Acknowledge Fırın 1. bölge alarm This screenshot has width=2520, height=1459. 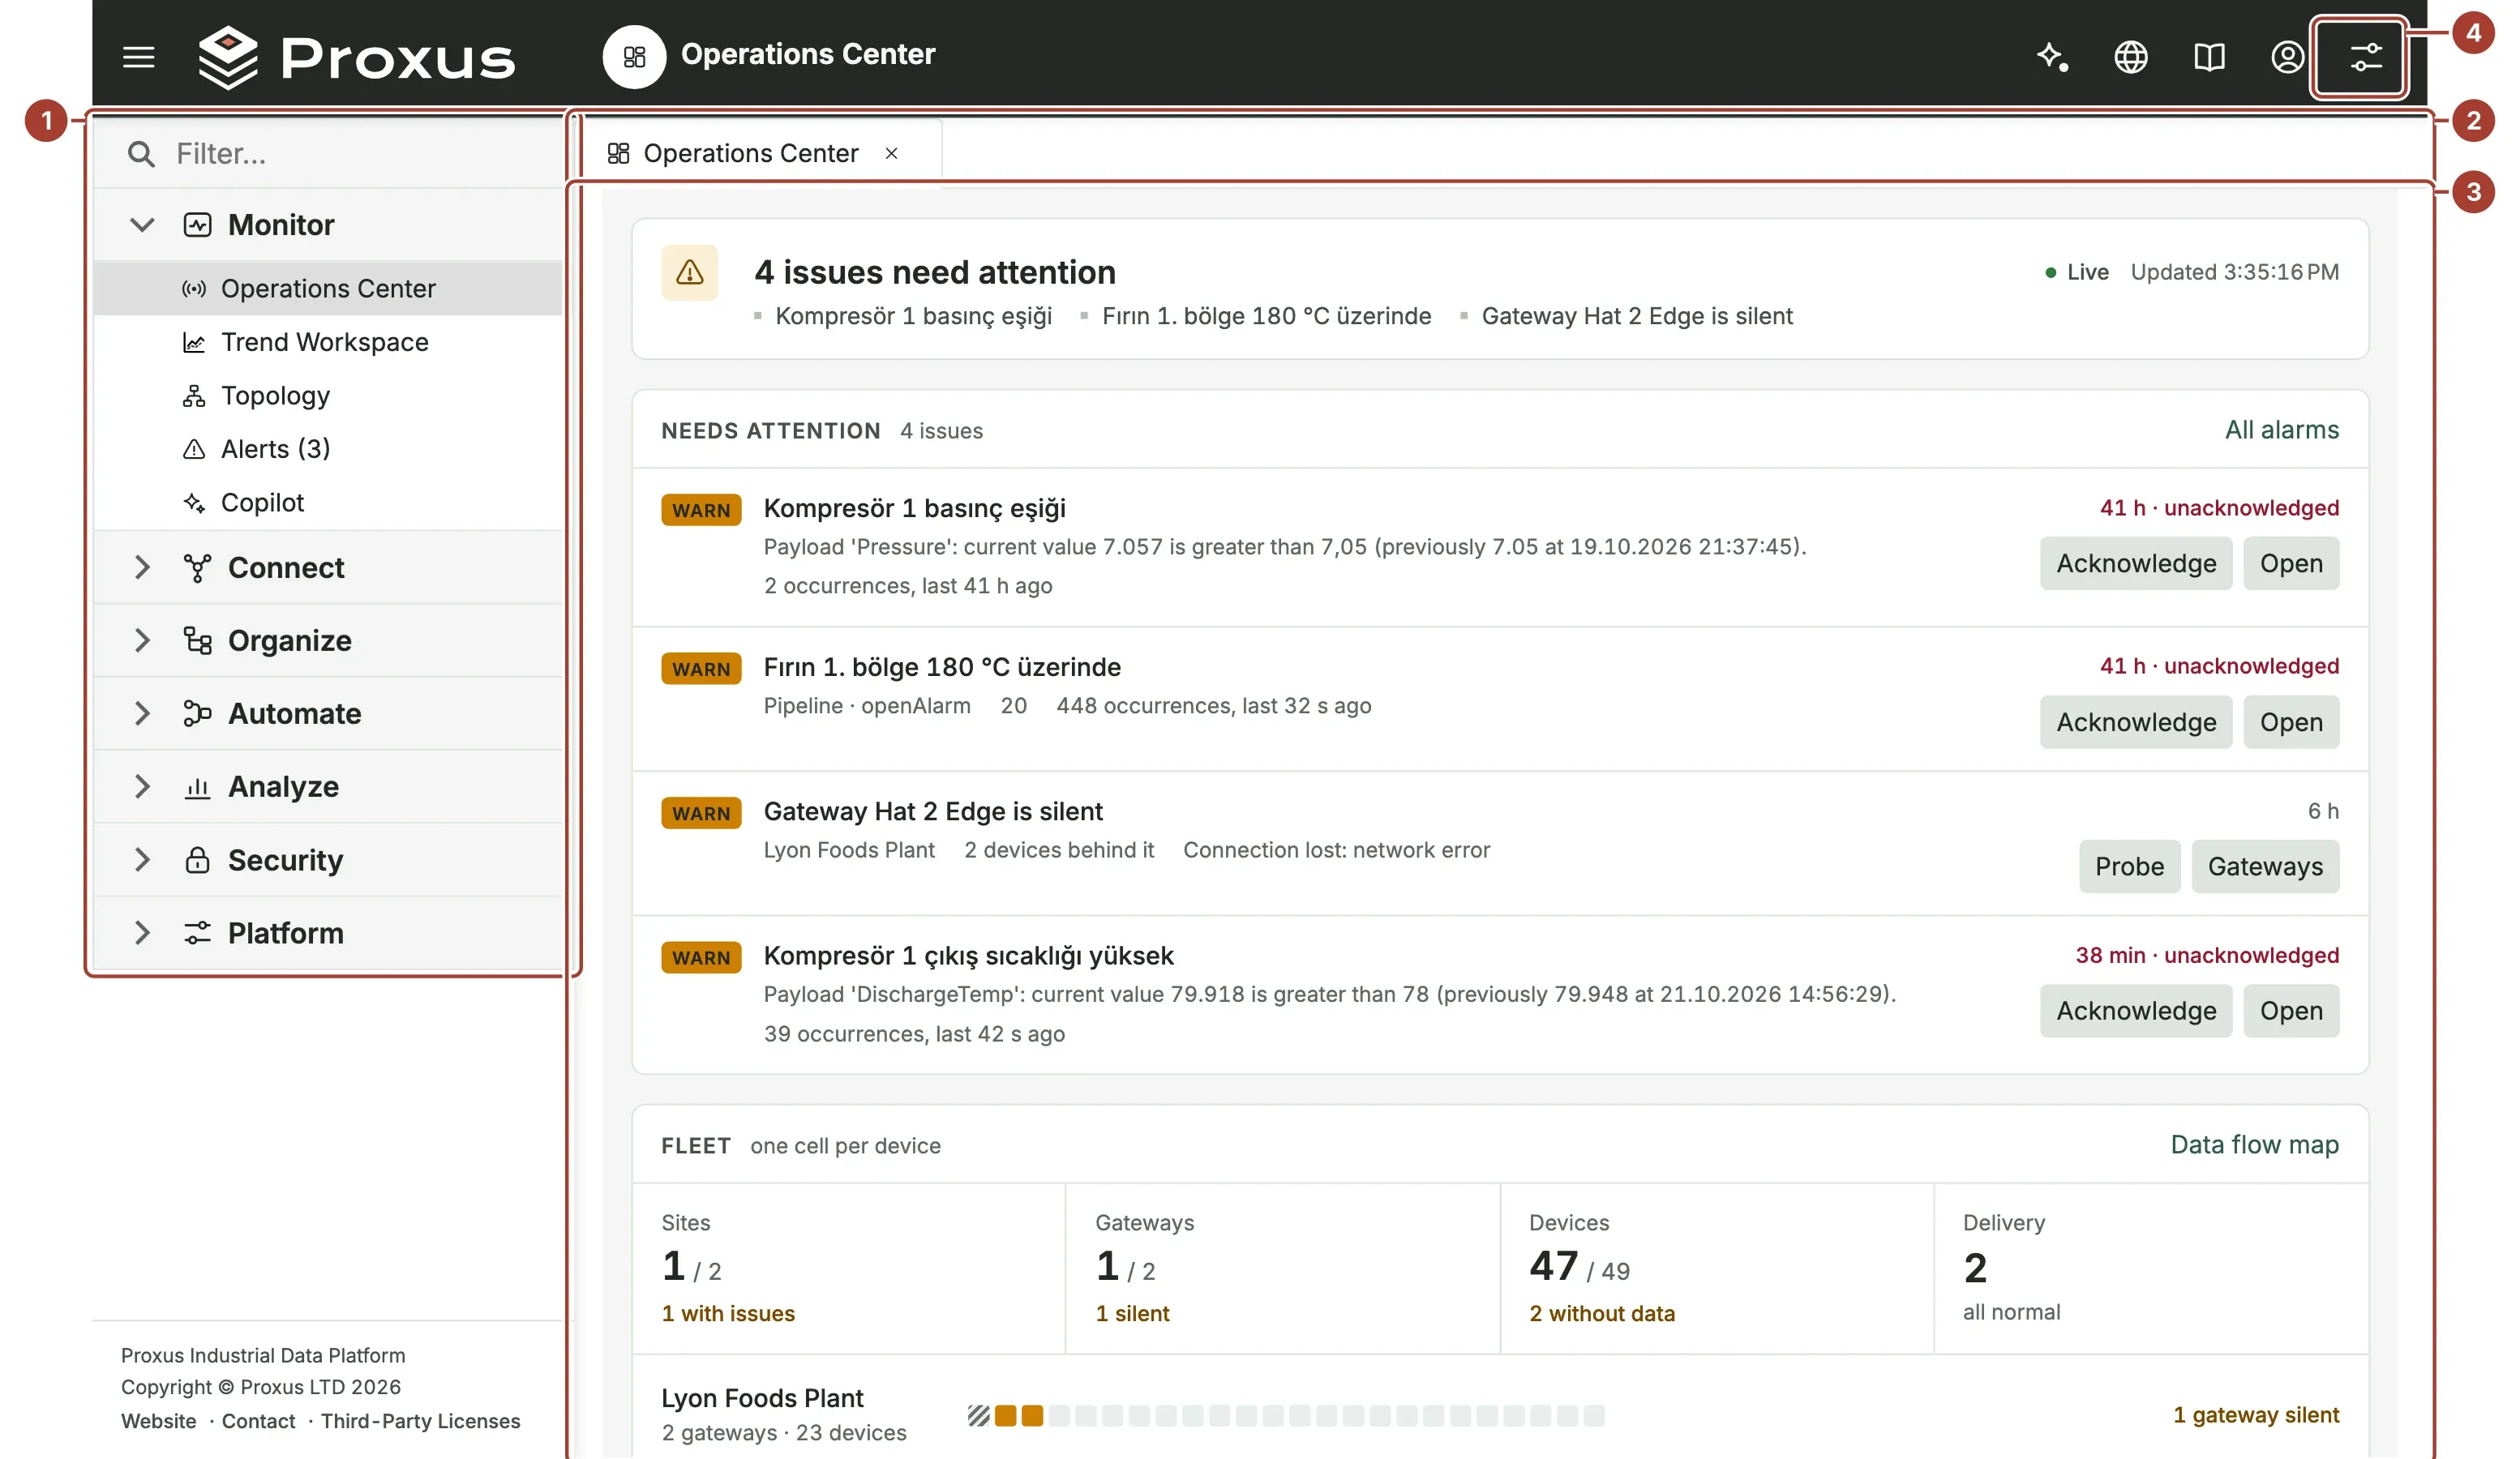click(x=2135, y=722)
